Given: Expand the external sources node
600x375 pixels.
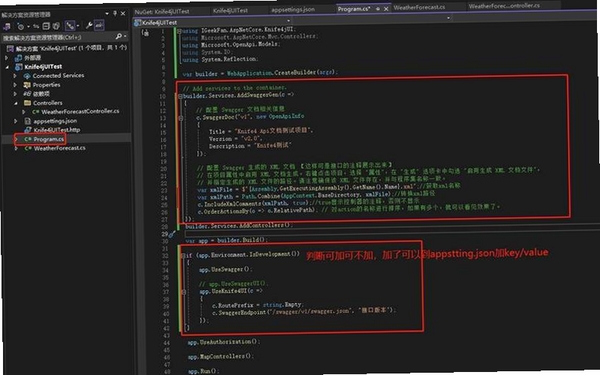Looking at the screenshot, I should click(6, 58).
